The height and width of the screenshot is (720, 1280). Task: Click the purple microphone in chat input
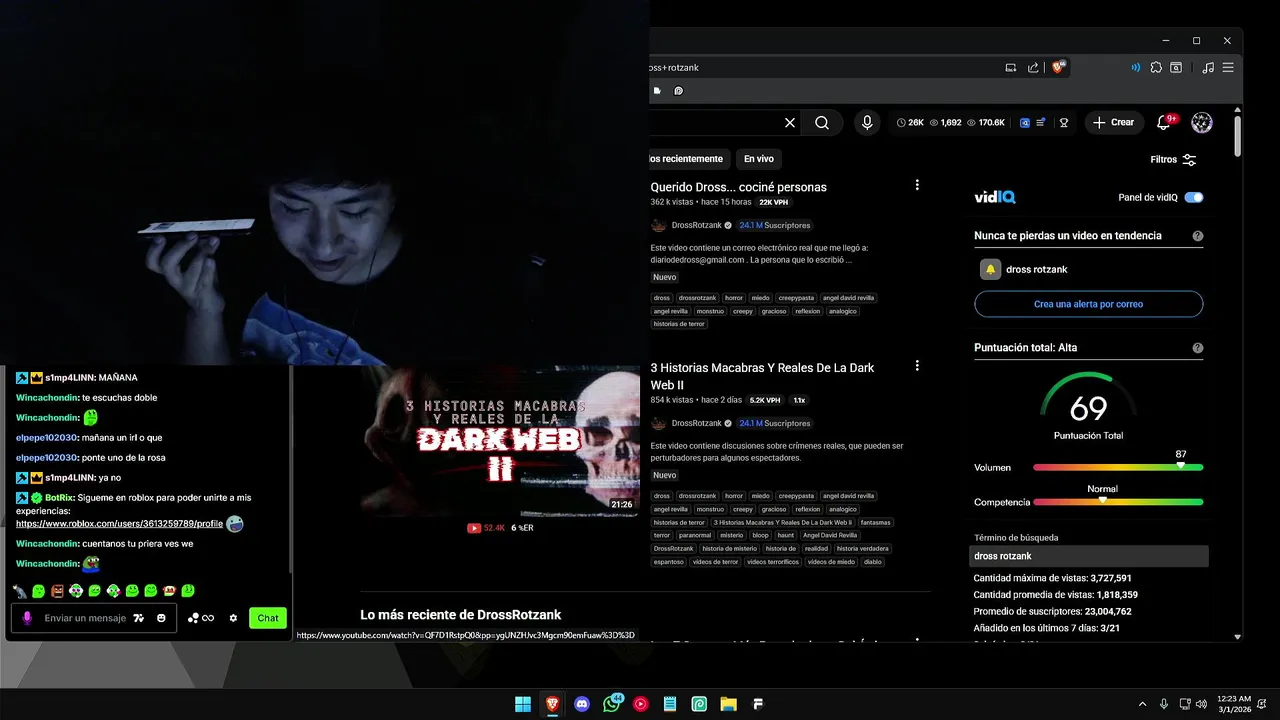(x=28, y=618)
